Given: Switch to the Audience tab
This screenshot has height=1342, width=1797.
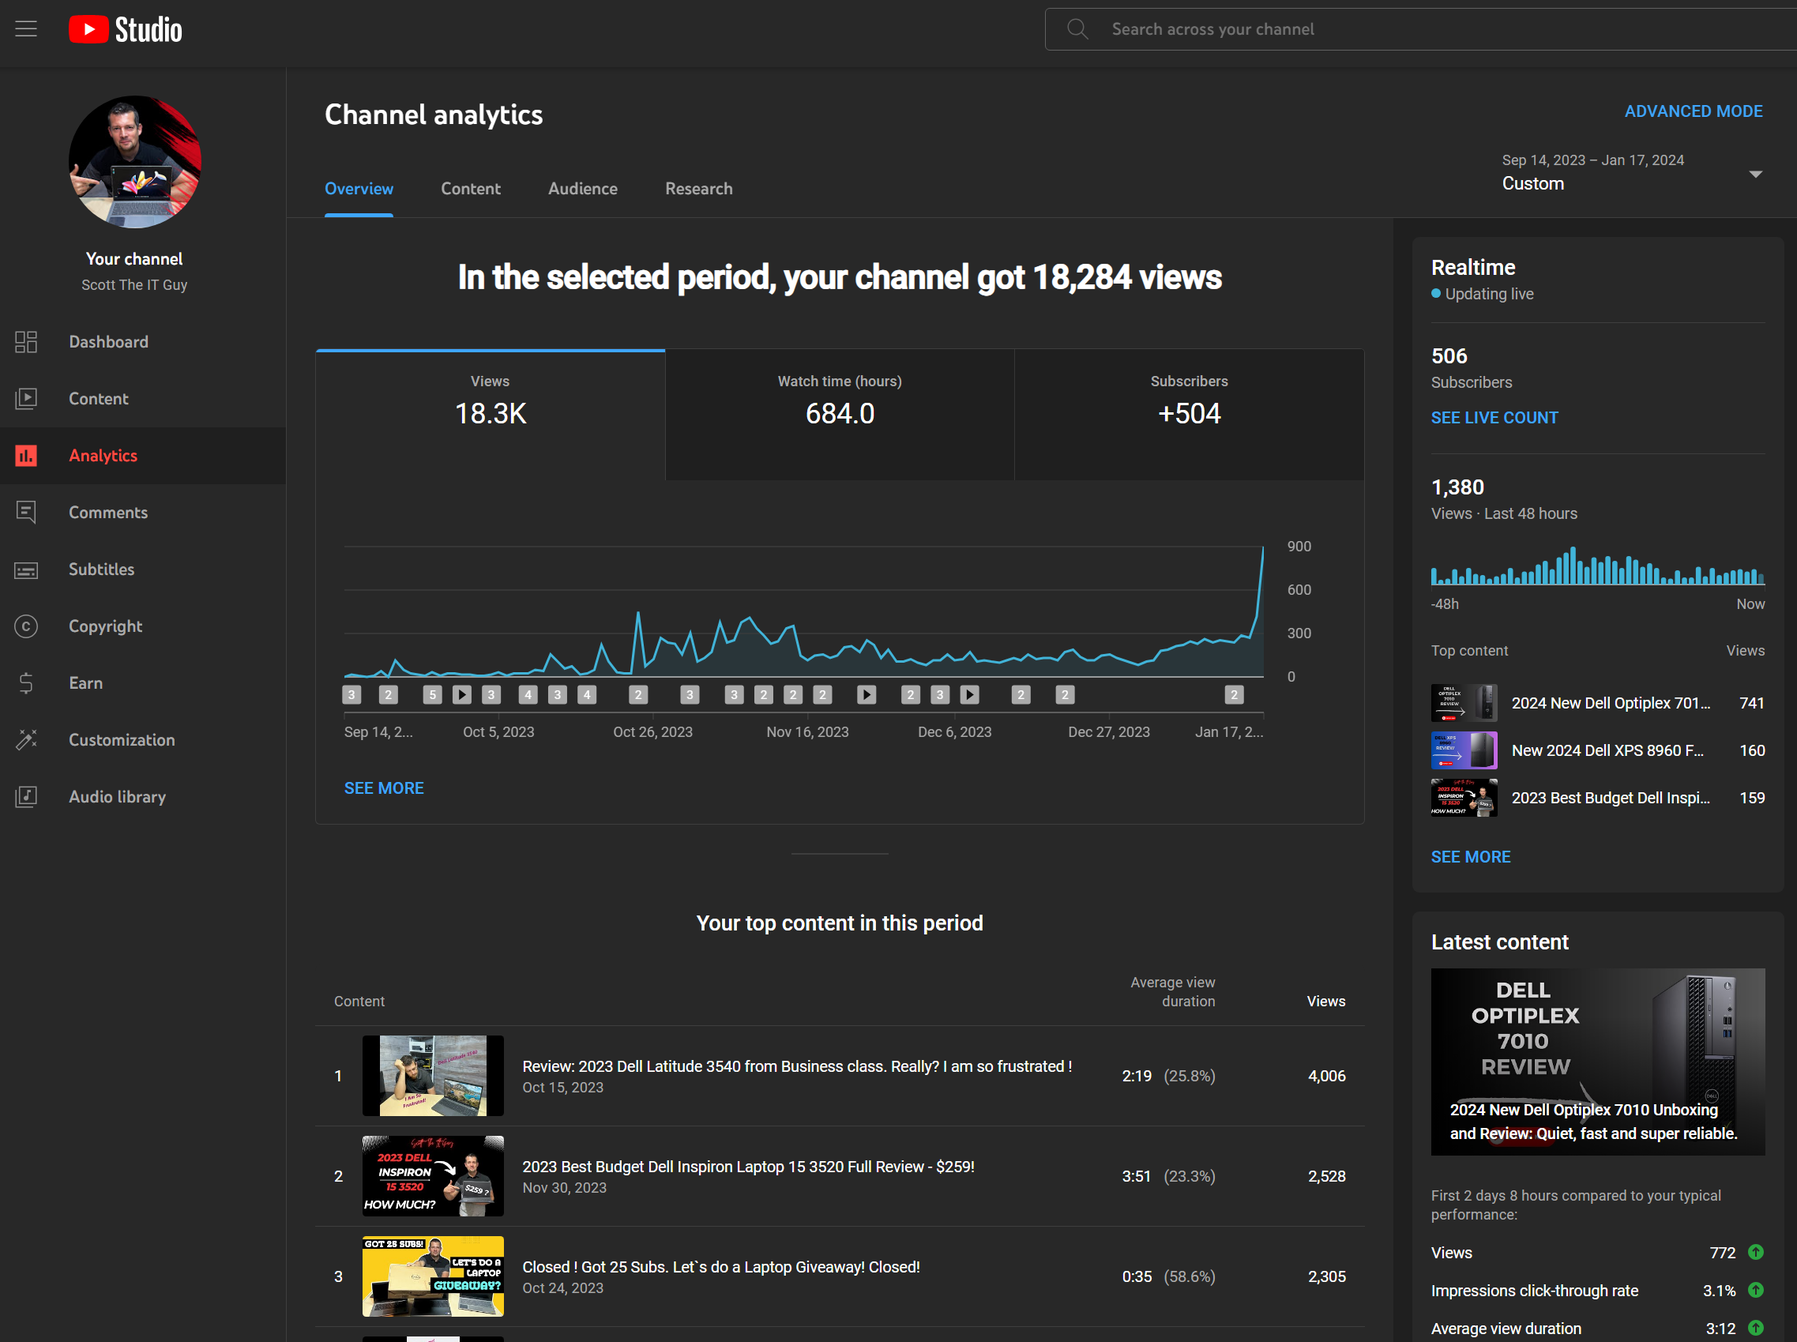Looking at the screenshot, I should 583,189.
